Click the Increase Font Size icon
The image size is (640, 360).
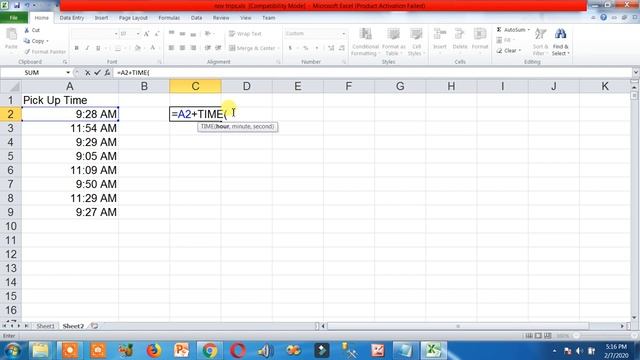[x=146, y=34]
